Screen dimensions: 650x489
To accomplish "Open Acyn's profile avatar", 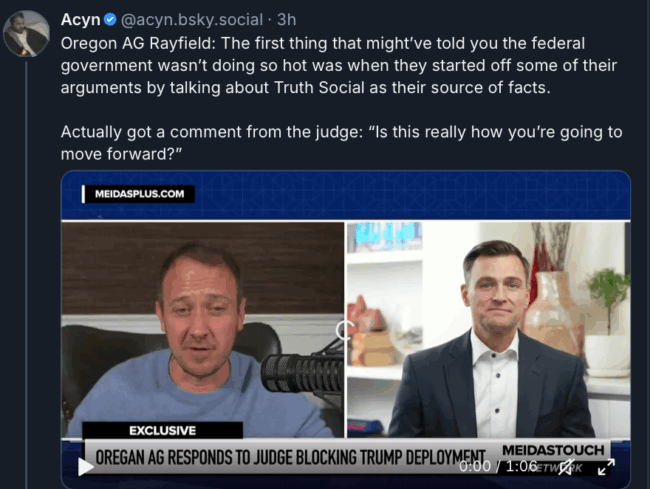I will 27,34.
